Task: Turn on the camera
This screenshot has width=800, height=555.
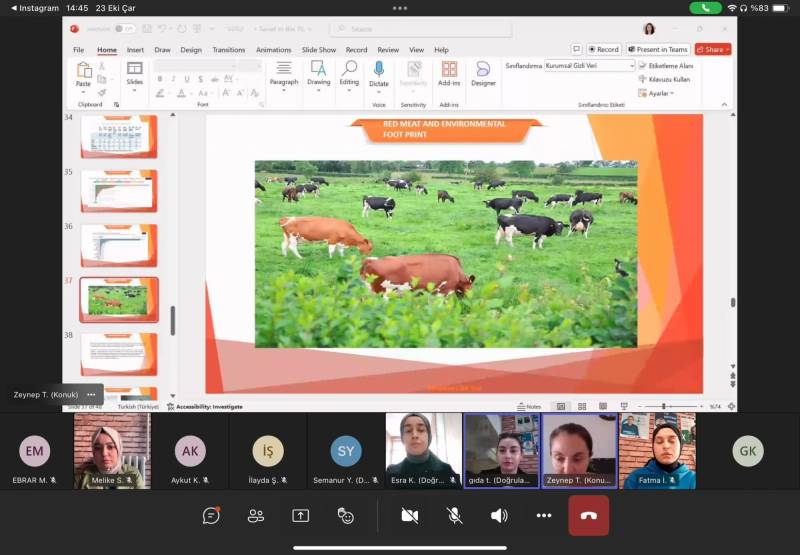Action: click(409, 516)
